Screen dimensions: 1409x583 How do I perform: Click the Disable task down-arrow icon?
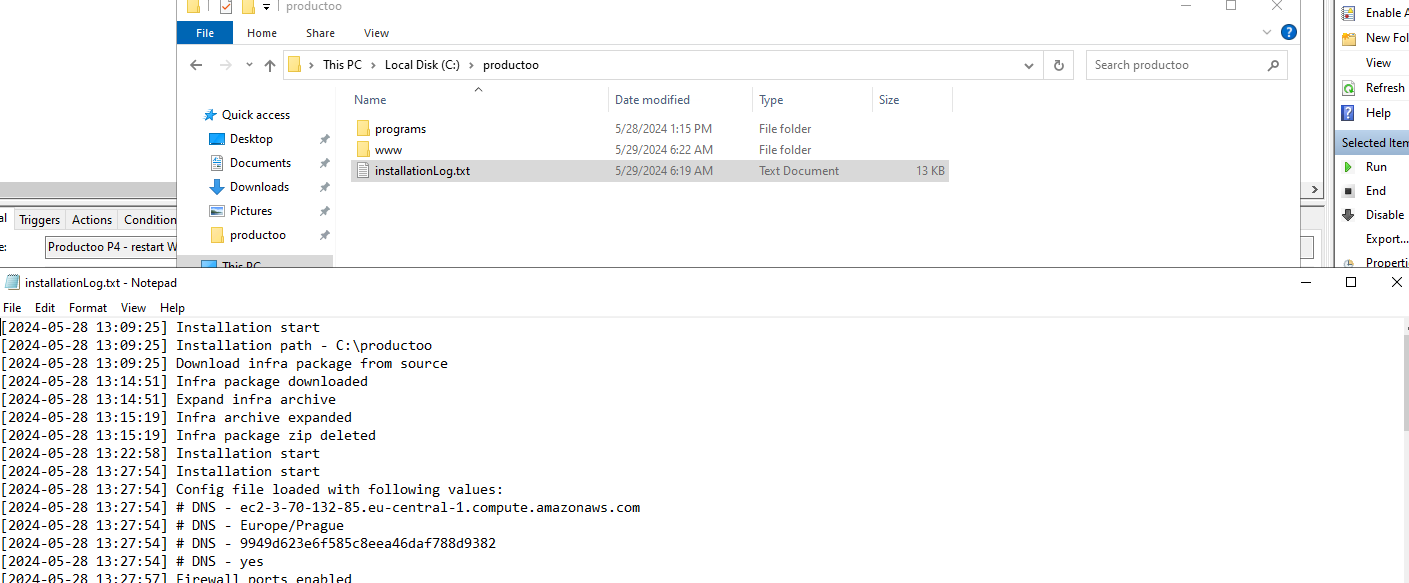[x=1348, y=215]
